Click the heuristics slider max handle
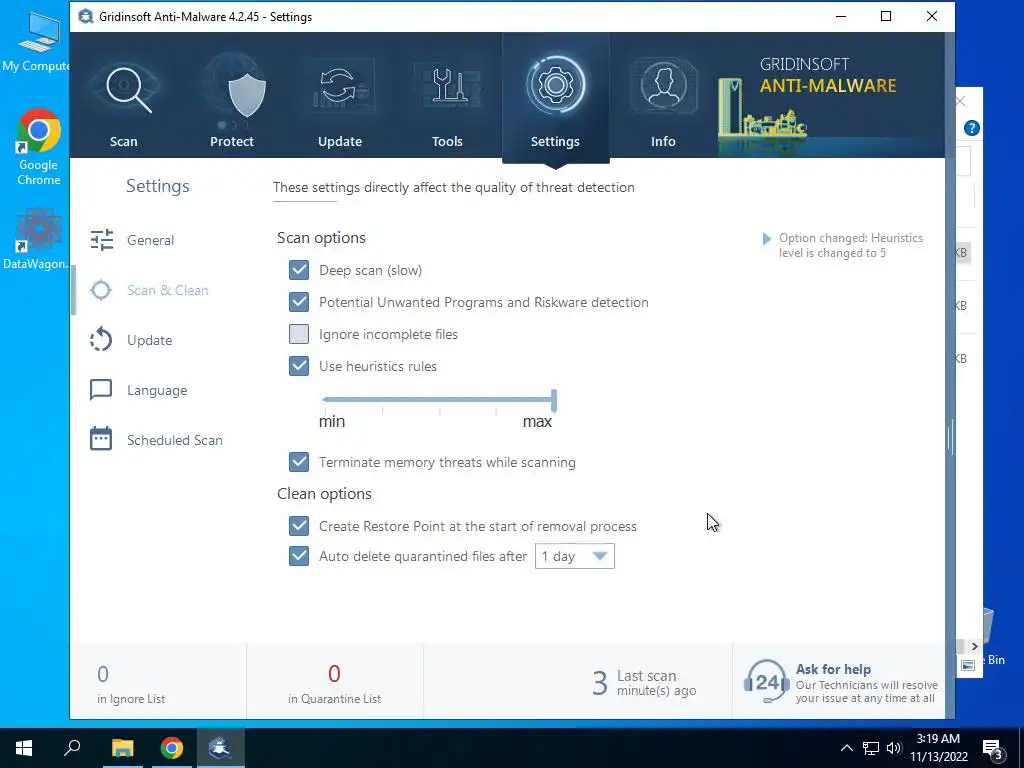The image size is (1024, 768). [554, 400]
